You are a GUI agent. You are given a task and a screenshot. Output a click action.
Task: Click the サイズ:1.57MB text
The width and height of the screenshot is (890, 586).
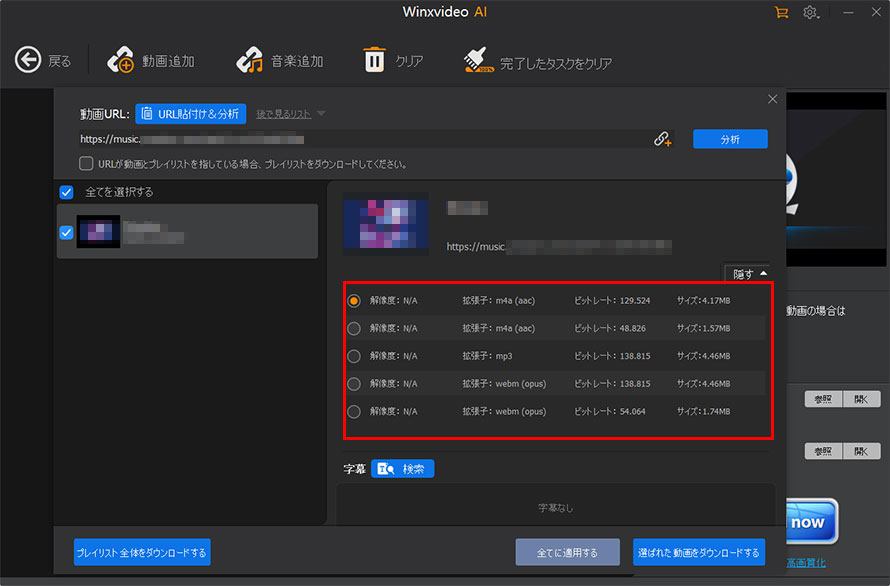(704, 328)
